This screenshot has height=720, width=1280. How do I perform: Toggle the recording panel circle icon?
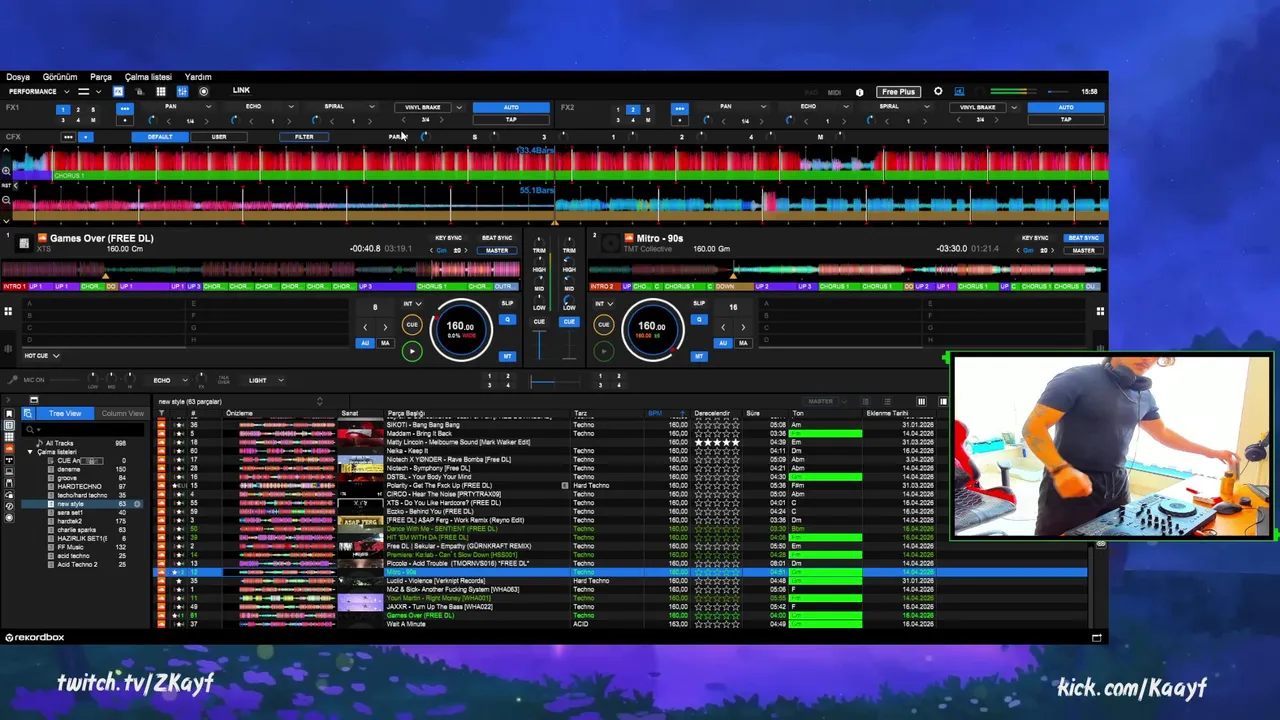pos(204,92)
